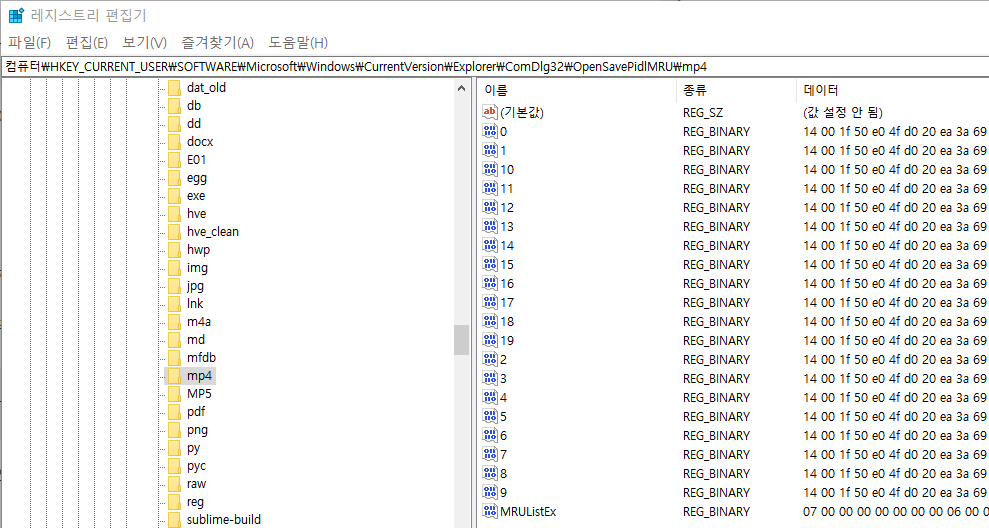Select value named 7
The height and width of the screenshot is (528, 989).
(503, 454)
